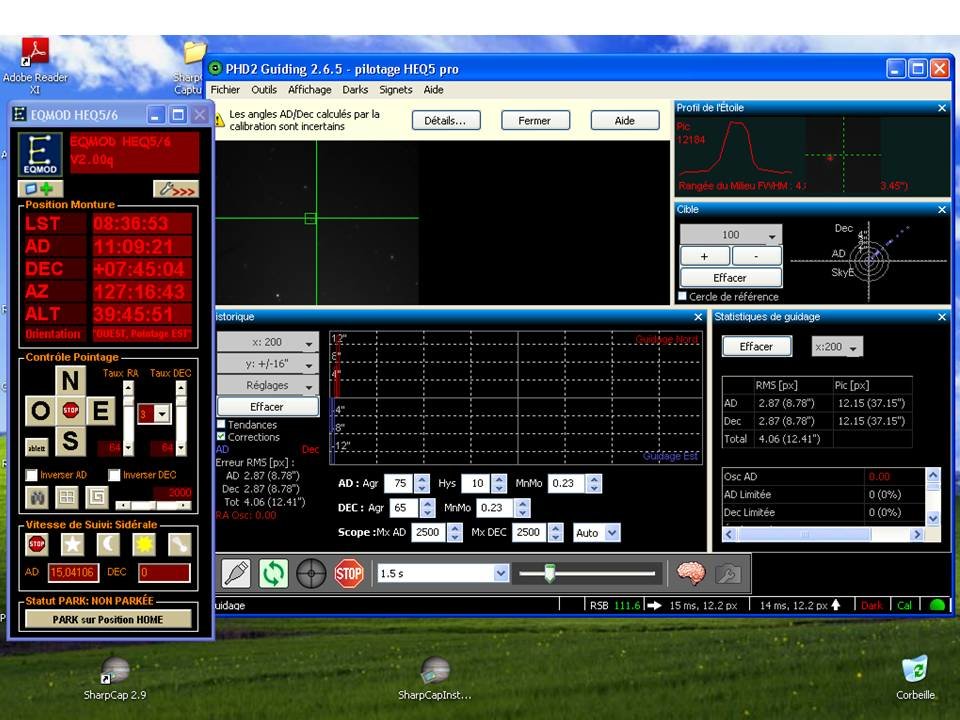Screen dimensions: 960x720
Task: Click Détails... button on calibration warning
Action: tap(446, 121)
